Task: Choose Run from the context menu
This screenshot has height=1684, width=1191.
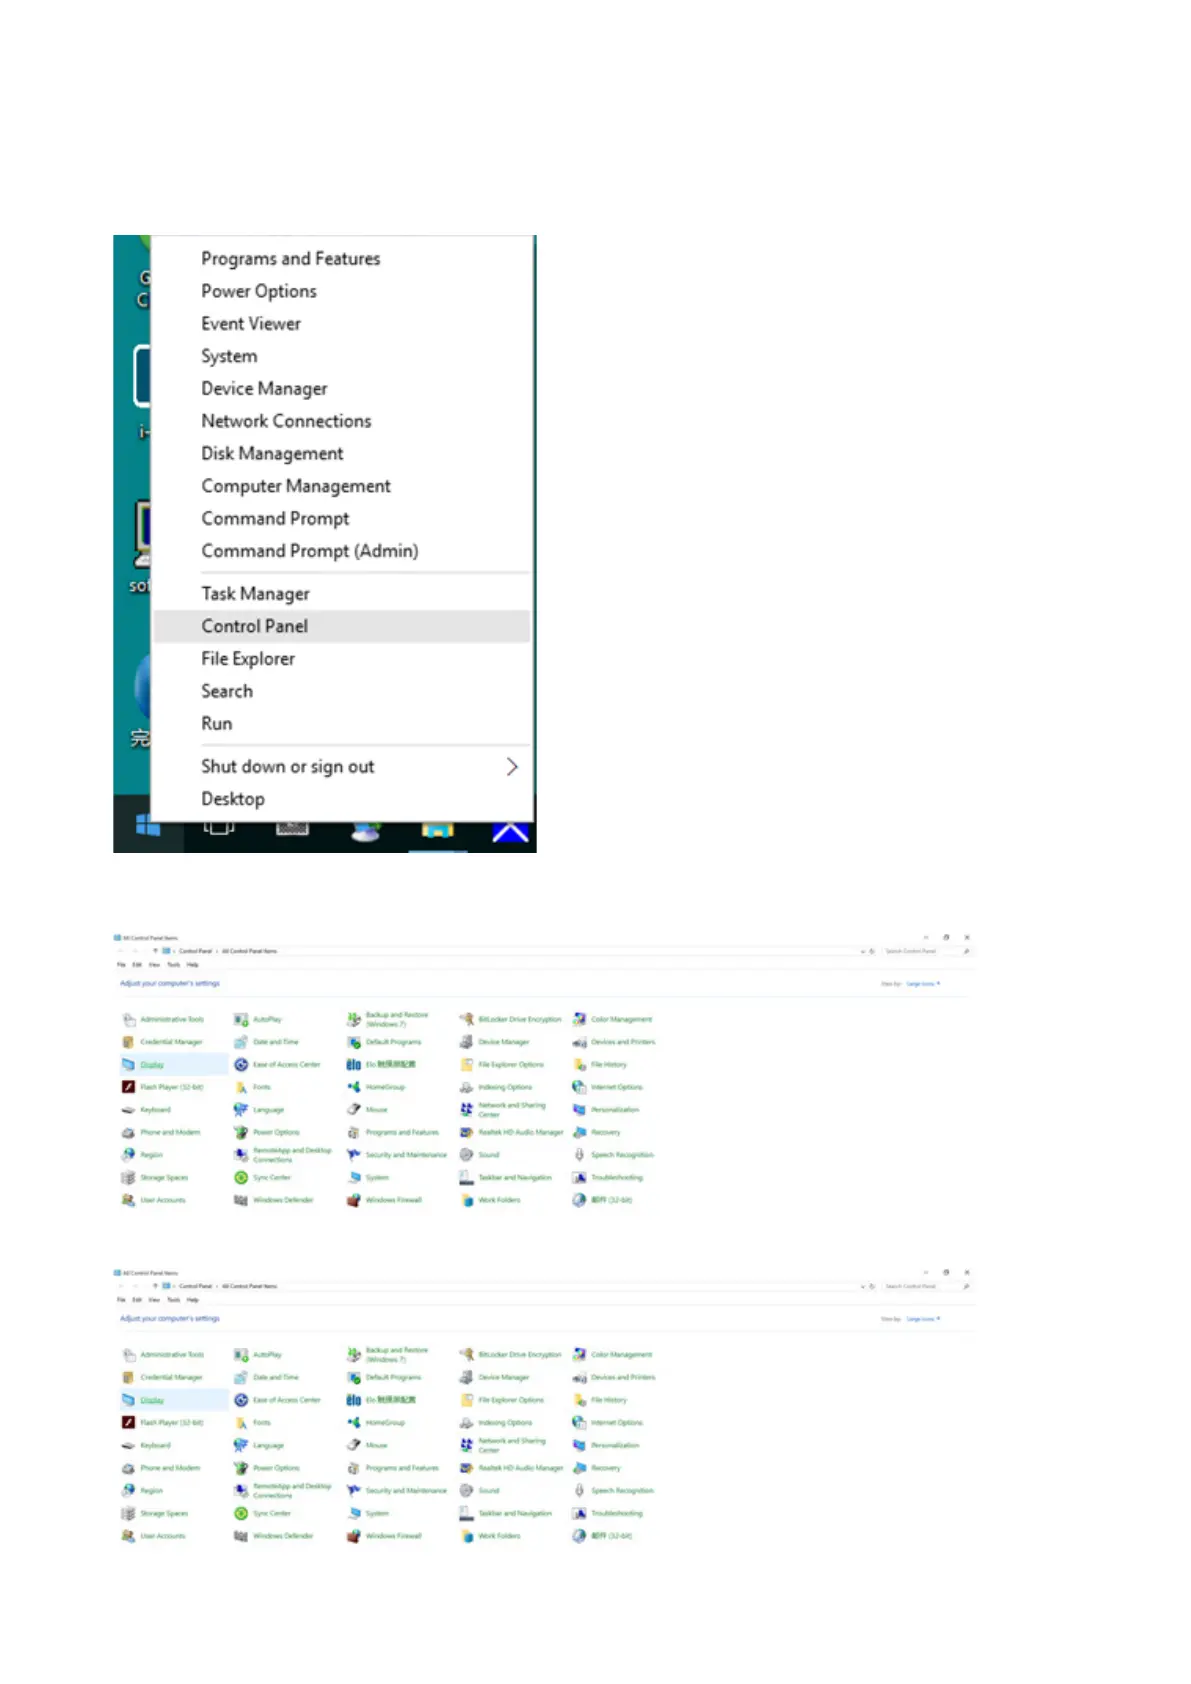Action: tap(217, 724)
